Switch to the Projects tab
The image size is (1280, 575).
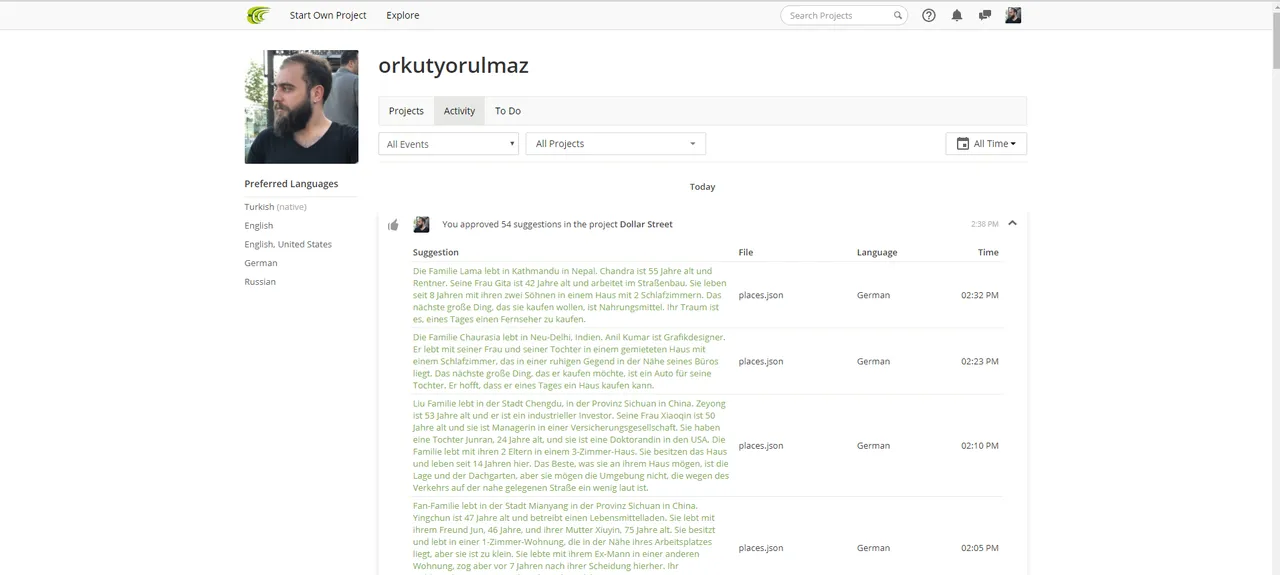406,111
